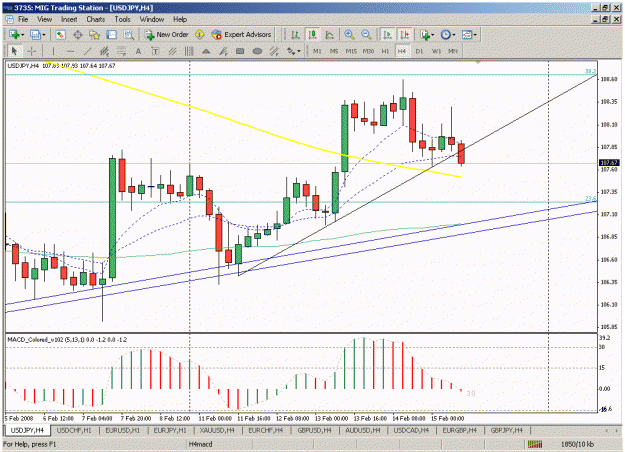Show the Data Window crosshair icon

[78, 35]
